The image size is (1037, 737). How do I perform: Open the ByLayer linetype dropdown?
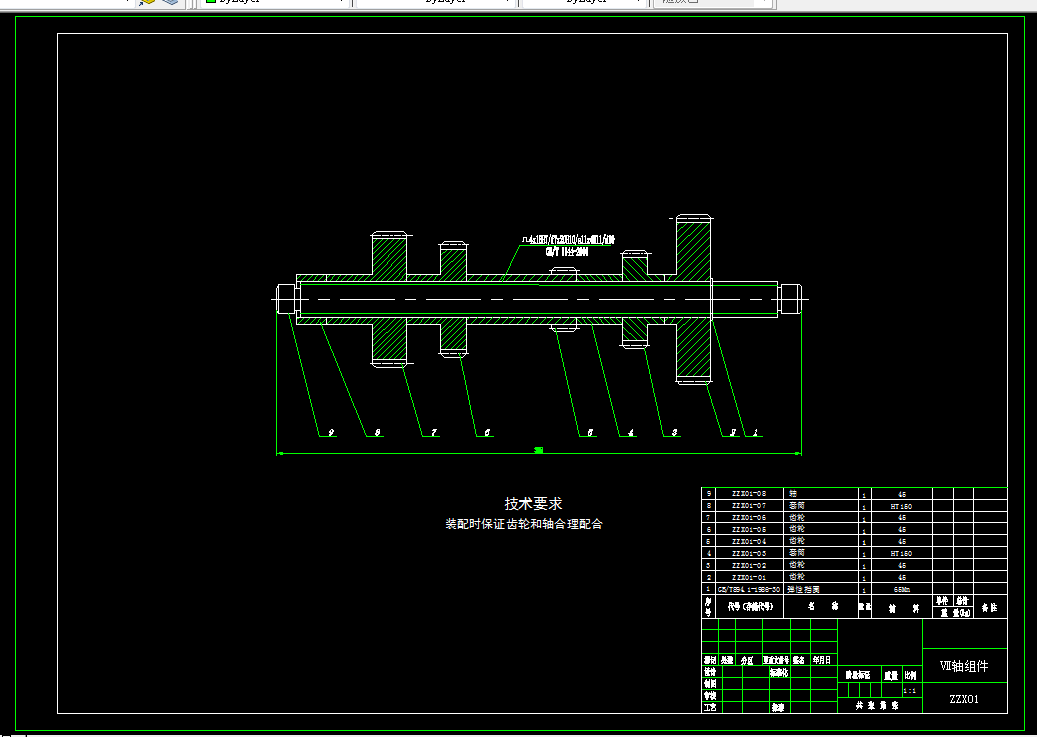tap(436, 2)
